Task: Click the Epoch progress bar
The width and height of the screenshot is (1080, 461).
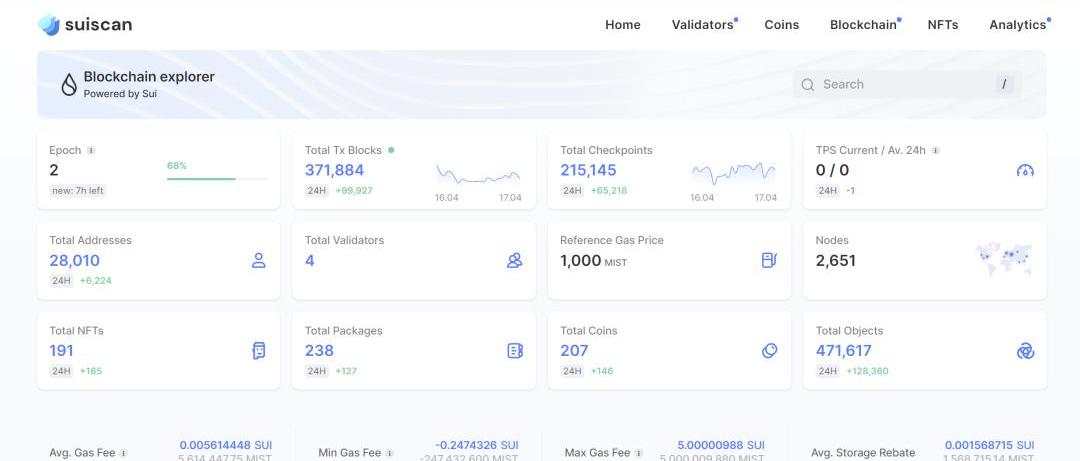Action: point(217,179)
